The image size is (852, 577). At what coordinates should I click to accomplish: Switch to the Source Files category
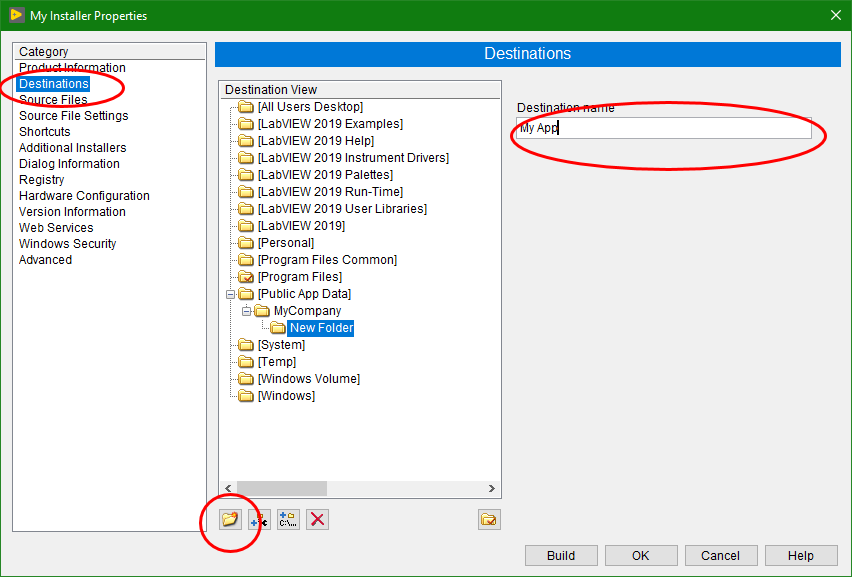[x=53, y=99]
